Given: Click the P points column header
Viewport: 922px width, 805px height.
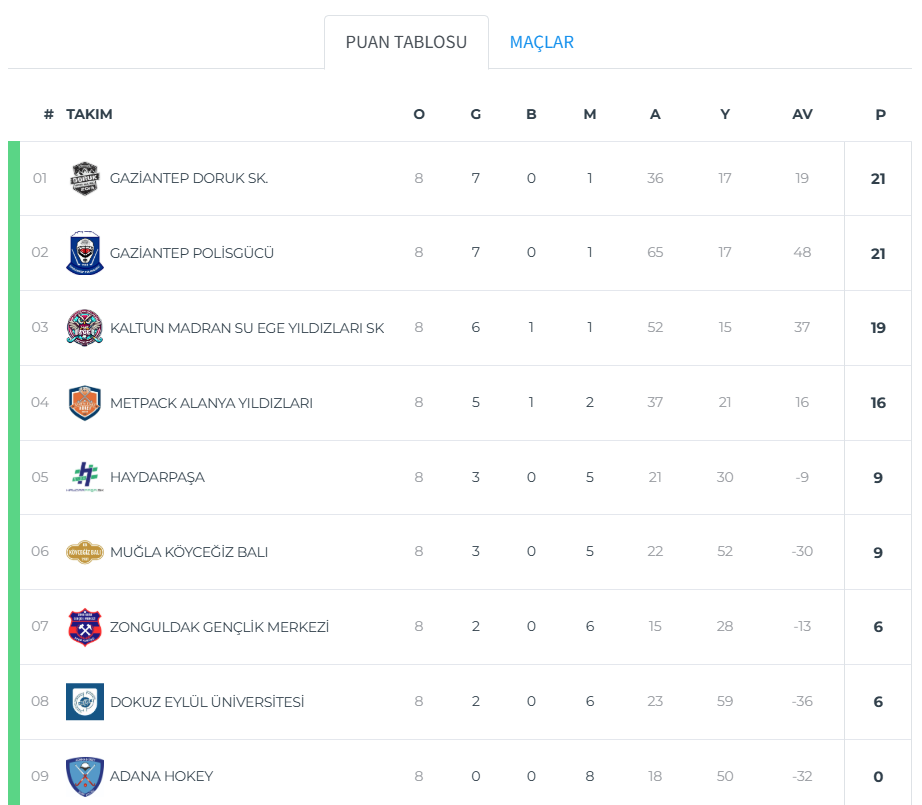Looking at the screenshot, I should tap(880, 114).
